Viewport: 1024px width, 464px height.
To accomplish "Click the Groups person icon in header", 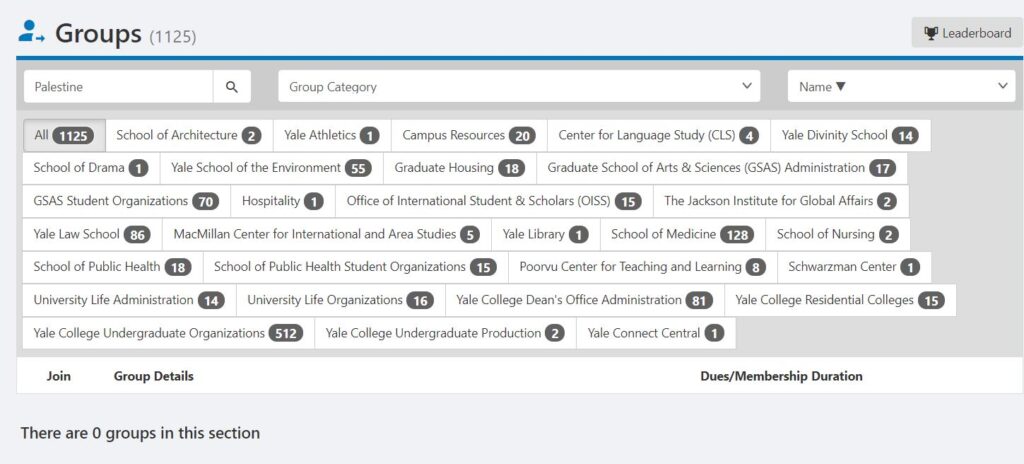I will pos(31,31).
